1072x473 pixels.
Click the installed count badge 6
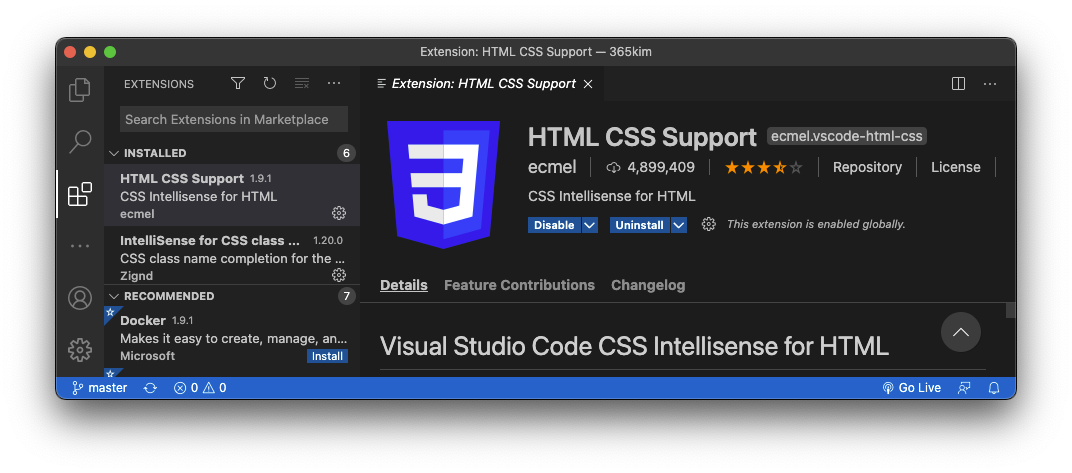[346, 153]
